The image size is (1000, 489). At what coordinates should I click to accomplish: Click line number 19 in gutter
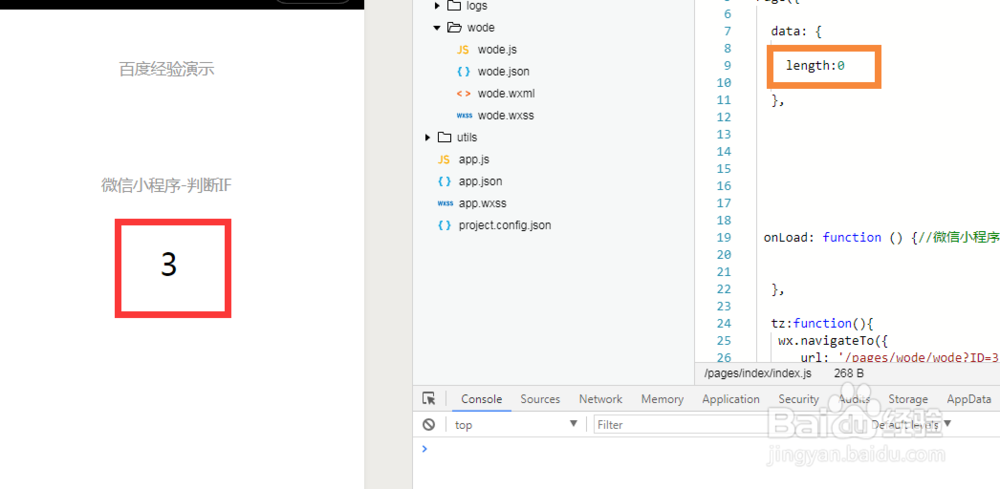point(724,237)
